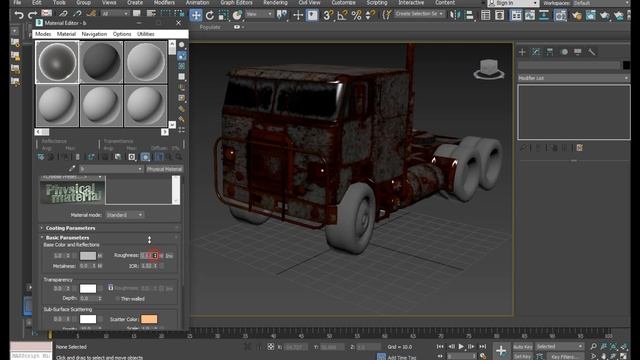Open the Modes menu in Material Editor
This screenshot has width=640, height=360.
point(43,34)
